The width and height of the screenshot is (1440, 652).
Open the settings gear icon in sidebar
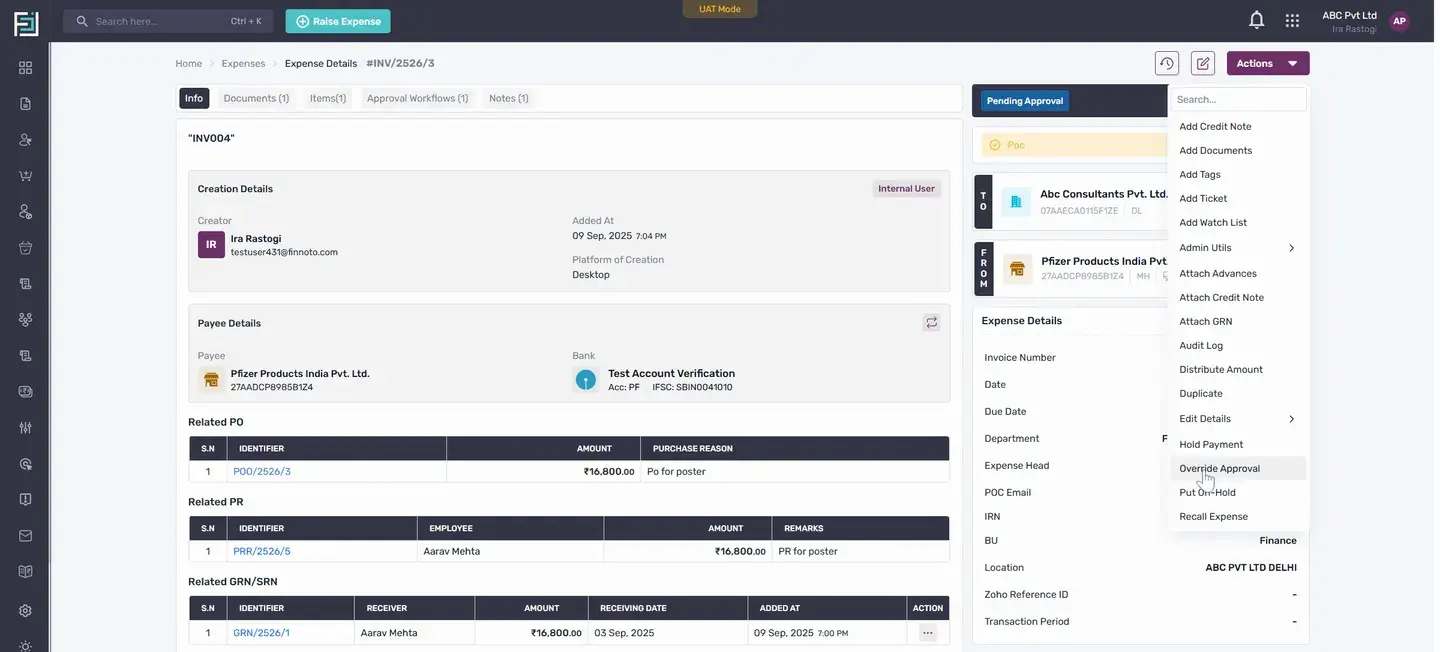[25, 611]
